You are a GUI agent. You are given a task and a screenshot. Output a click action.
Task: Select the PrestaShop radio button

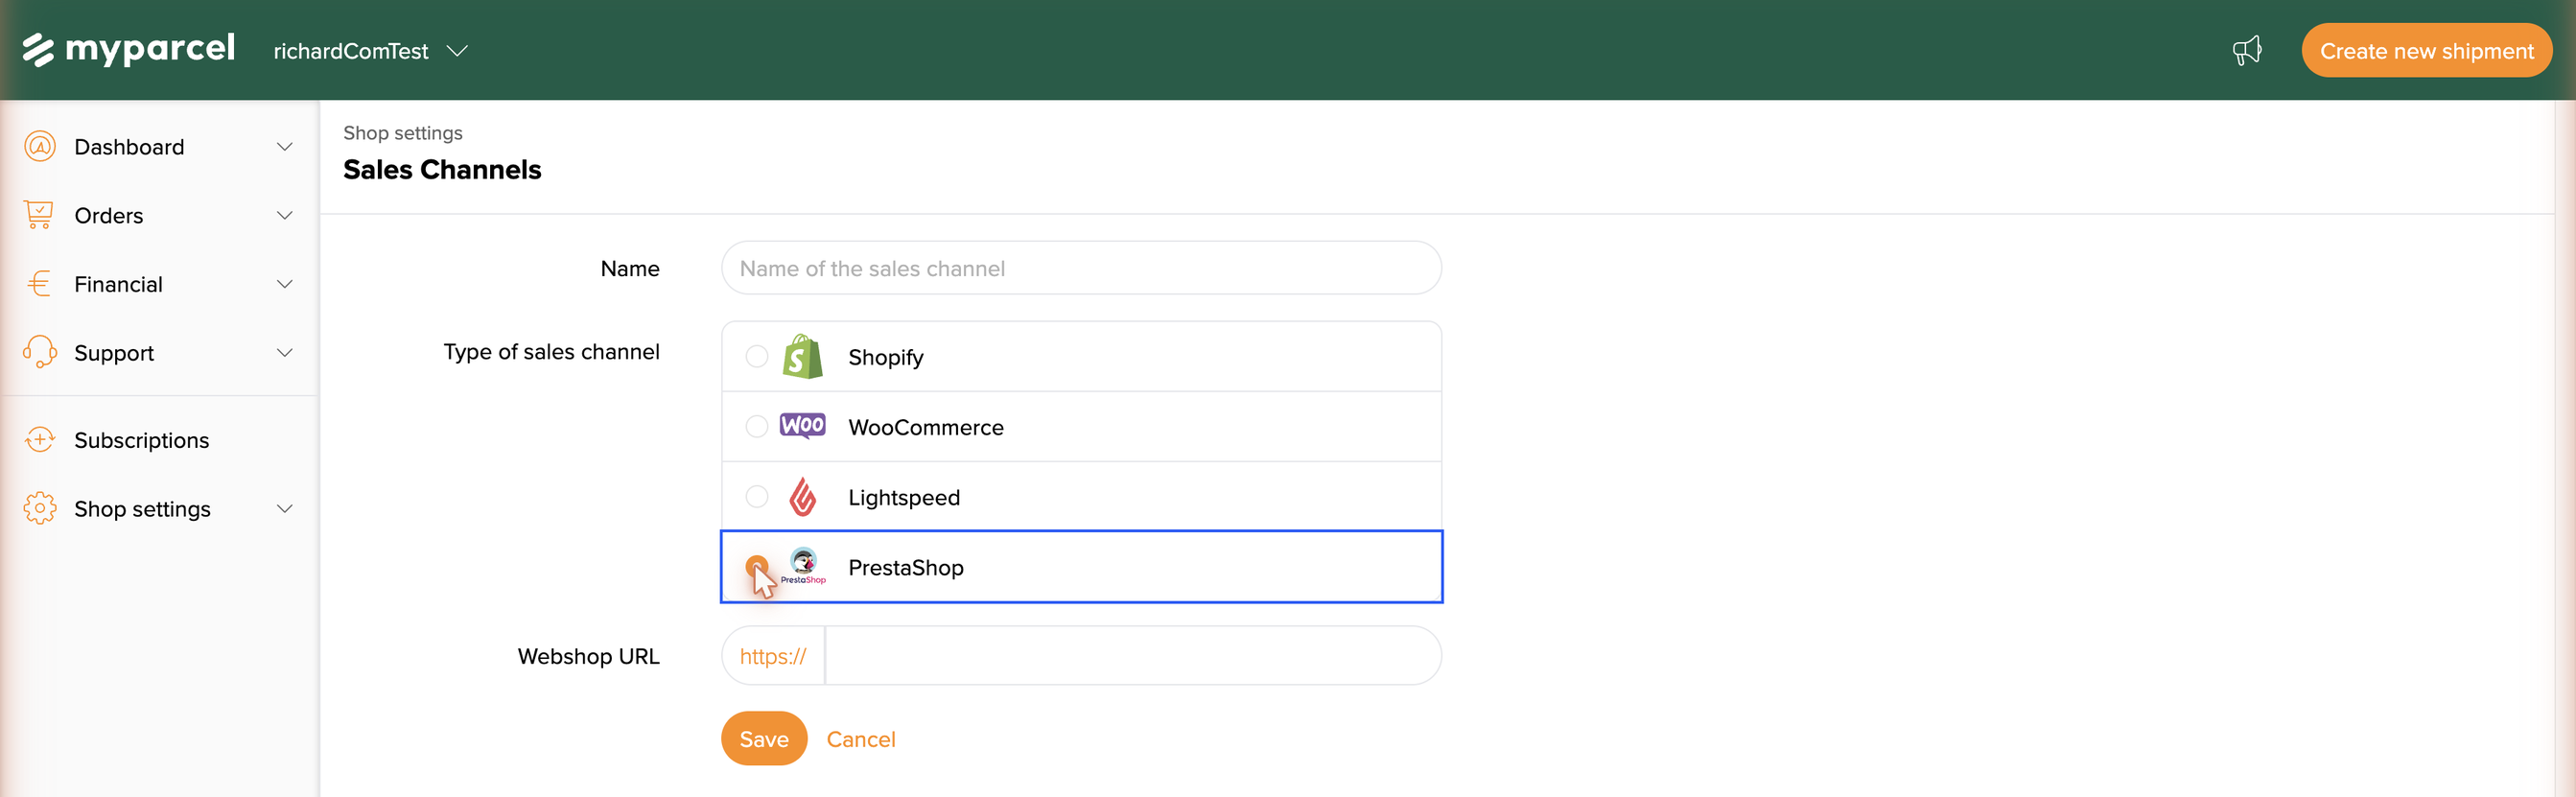(757, 567)
